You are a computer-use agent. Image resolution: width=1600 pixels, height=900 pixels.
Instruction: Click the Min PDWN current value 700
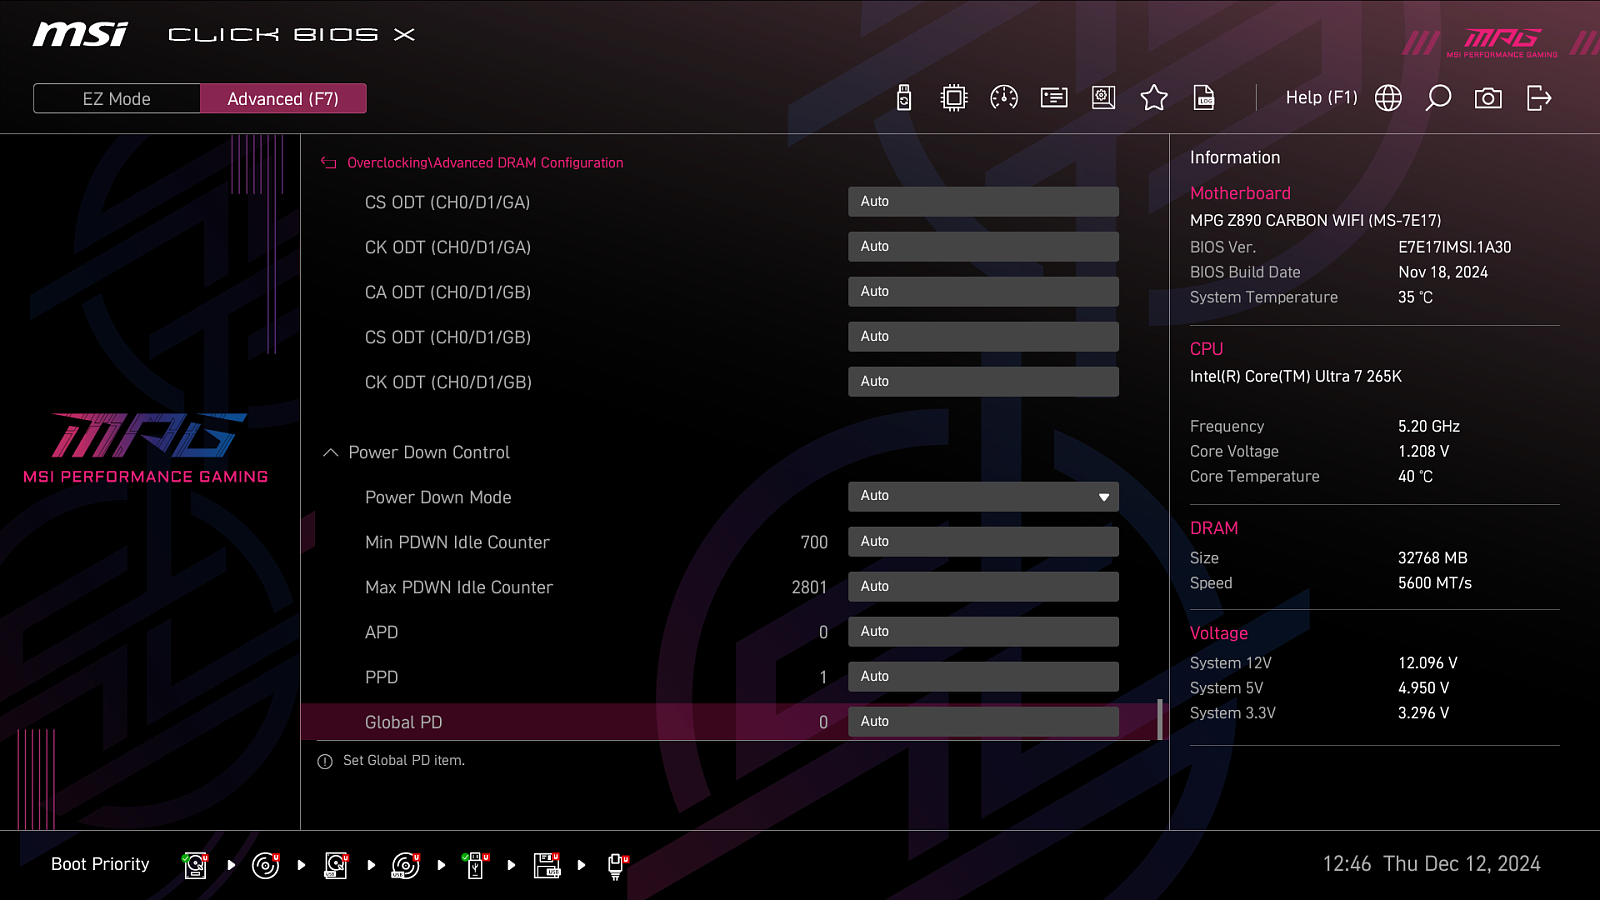pyautogui.click(x=814, y=542)
